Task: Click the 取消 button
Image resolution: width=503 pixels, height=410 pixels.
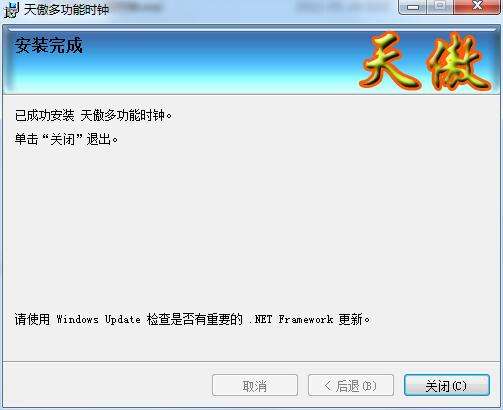Action: [255, 385]
